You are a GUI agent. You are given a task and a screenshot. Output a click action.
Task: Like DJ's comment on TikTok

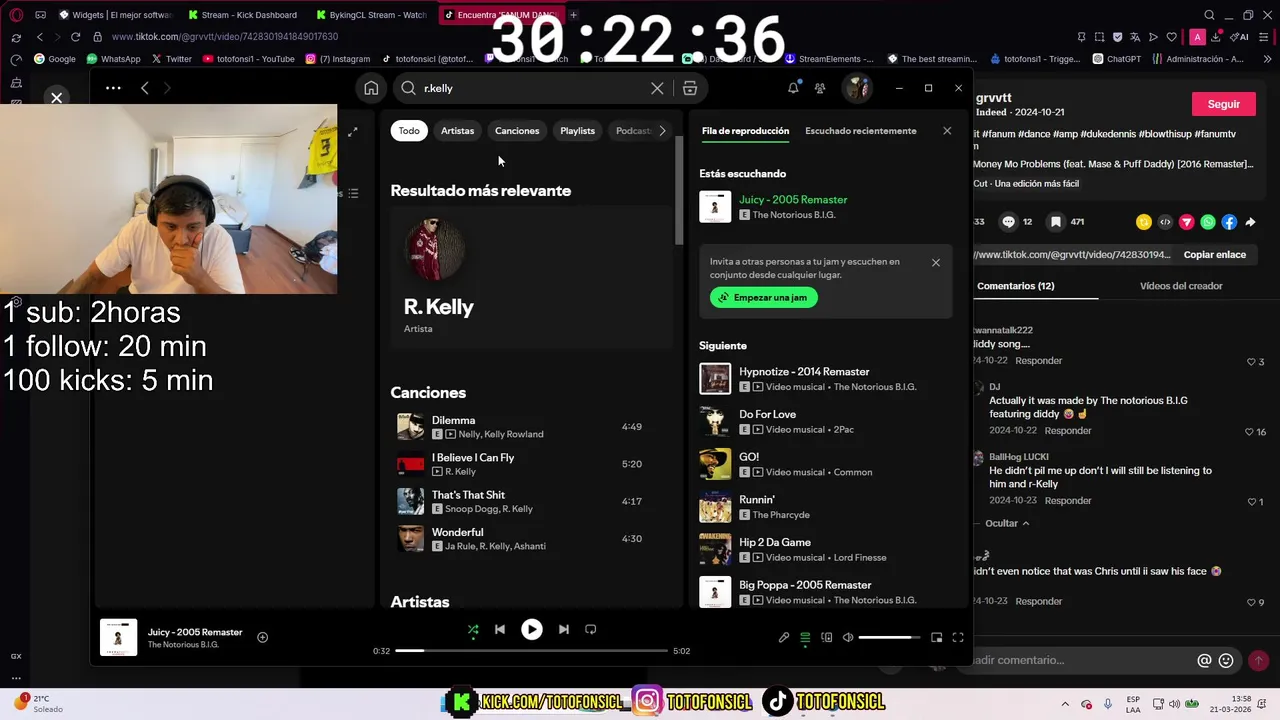(1249, 432)
